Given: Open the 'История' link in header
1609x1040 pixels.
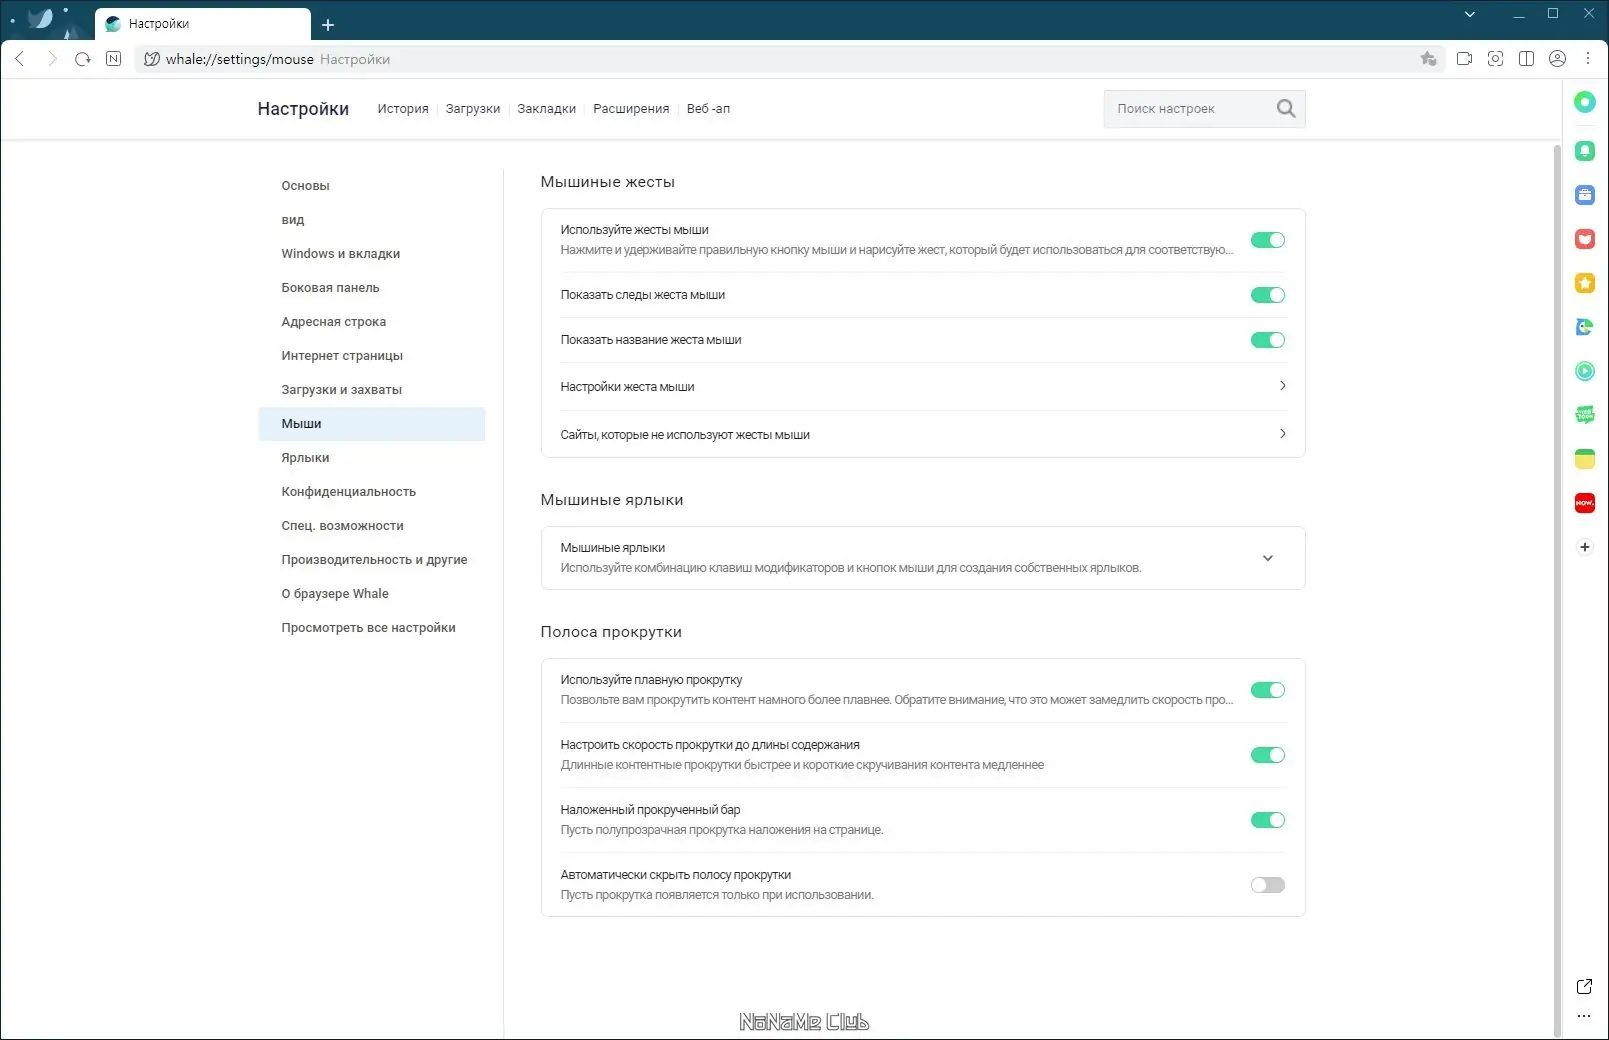Looking at the screenshot, I should (x=403, y=109).
